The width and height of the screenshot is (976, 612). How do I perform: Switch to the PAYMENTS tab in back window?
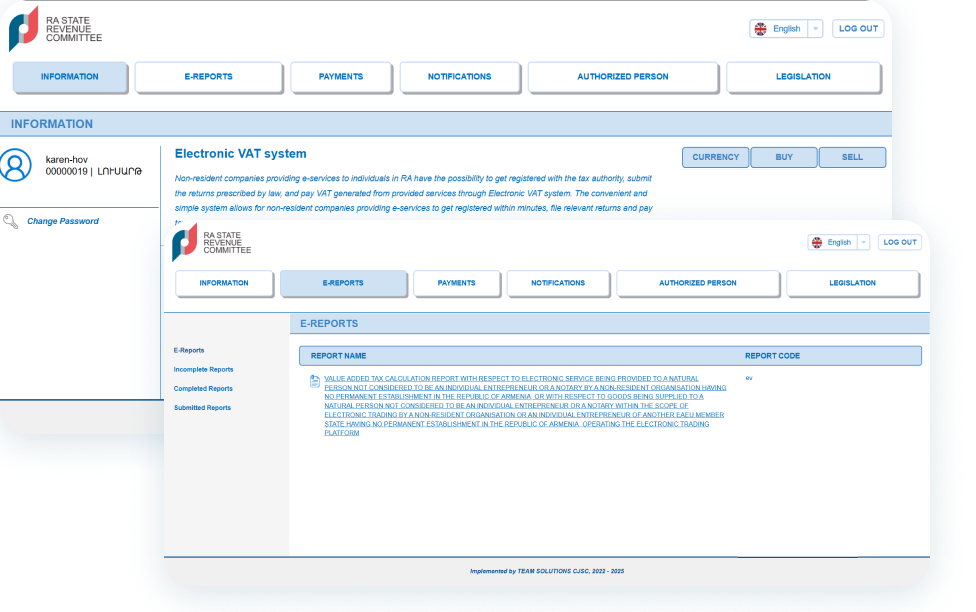point(340,77)
